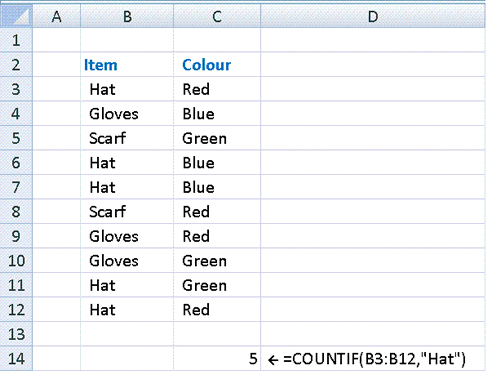Select row 5 header
Viewport: 500px width, 383px height.
click(x=16, y=138)
